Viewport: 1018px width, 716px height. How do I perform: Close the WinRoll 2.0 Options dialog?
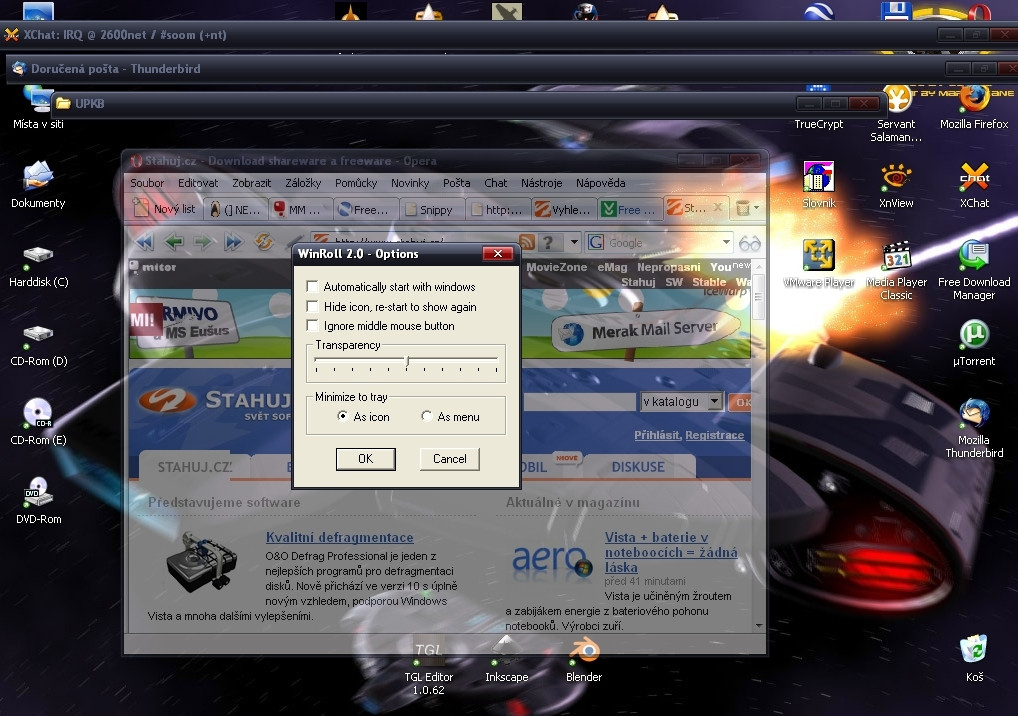[x=498, y=253]
